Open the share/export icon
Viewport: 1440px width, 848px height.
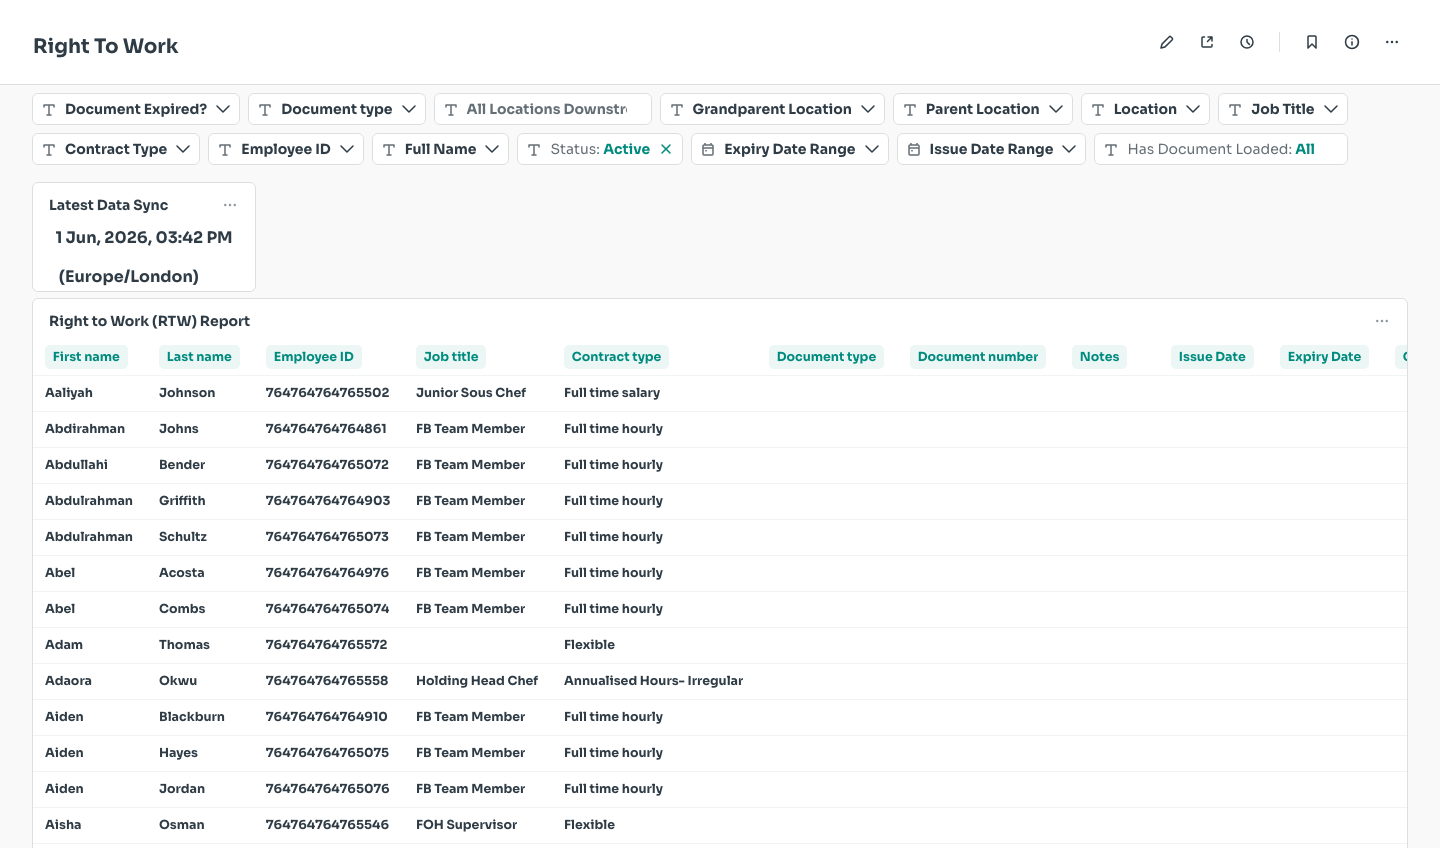(1207, 42)
